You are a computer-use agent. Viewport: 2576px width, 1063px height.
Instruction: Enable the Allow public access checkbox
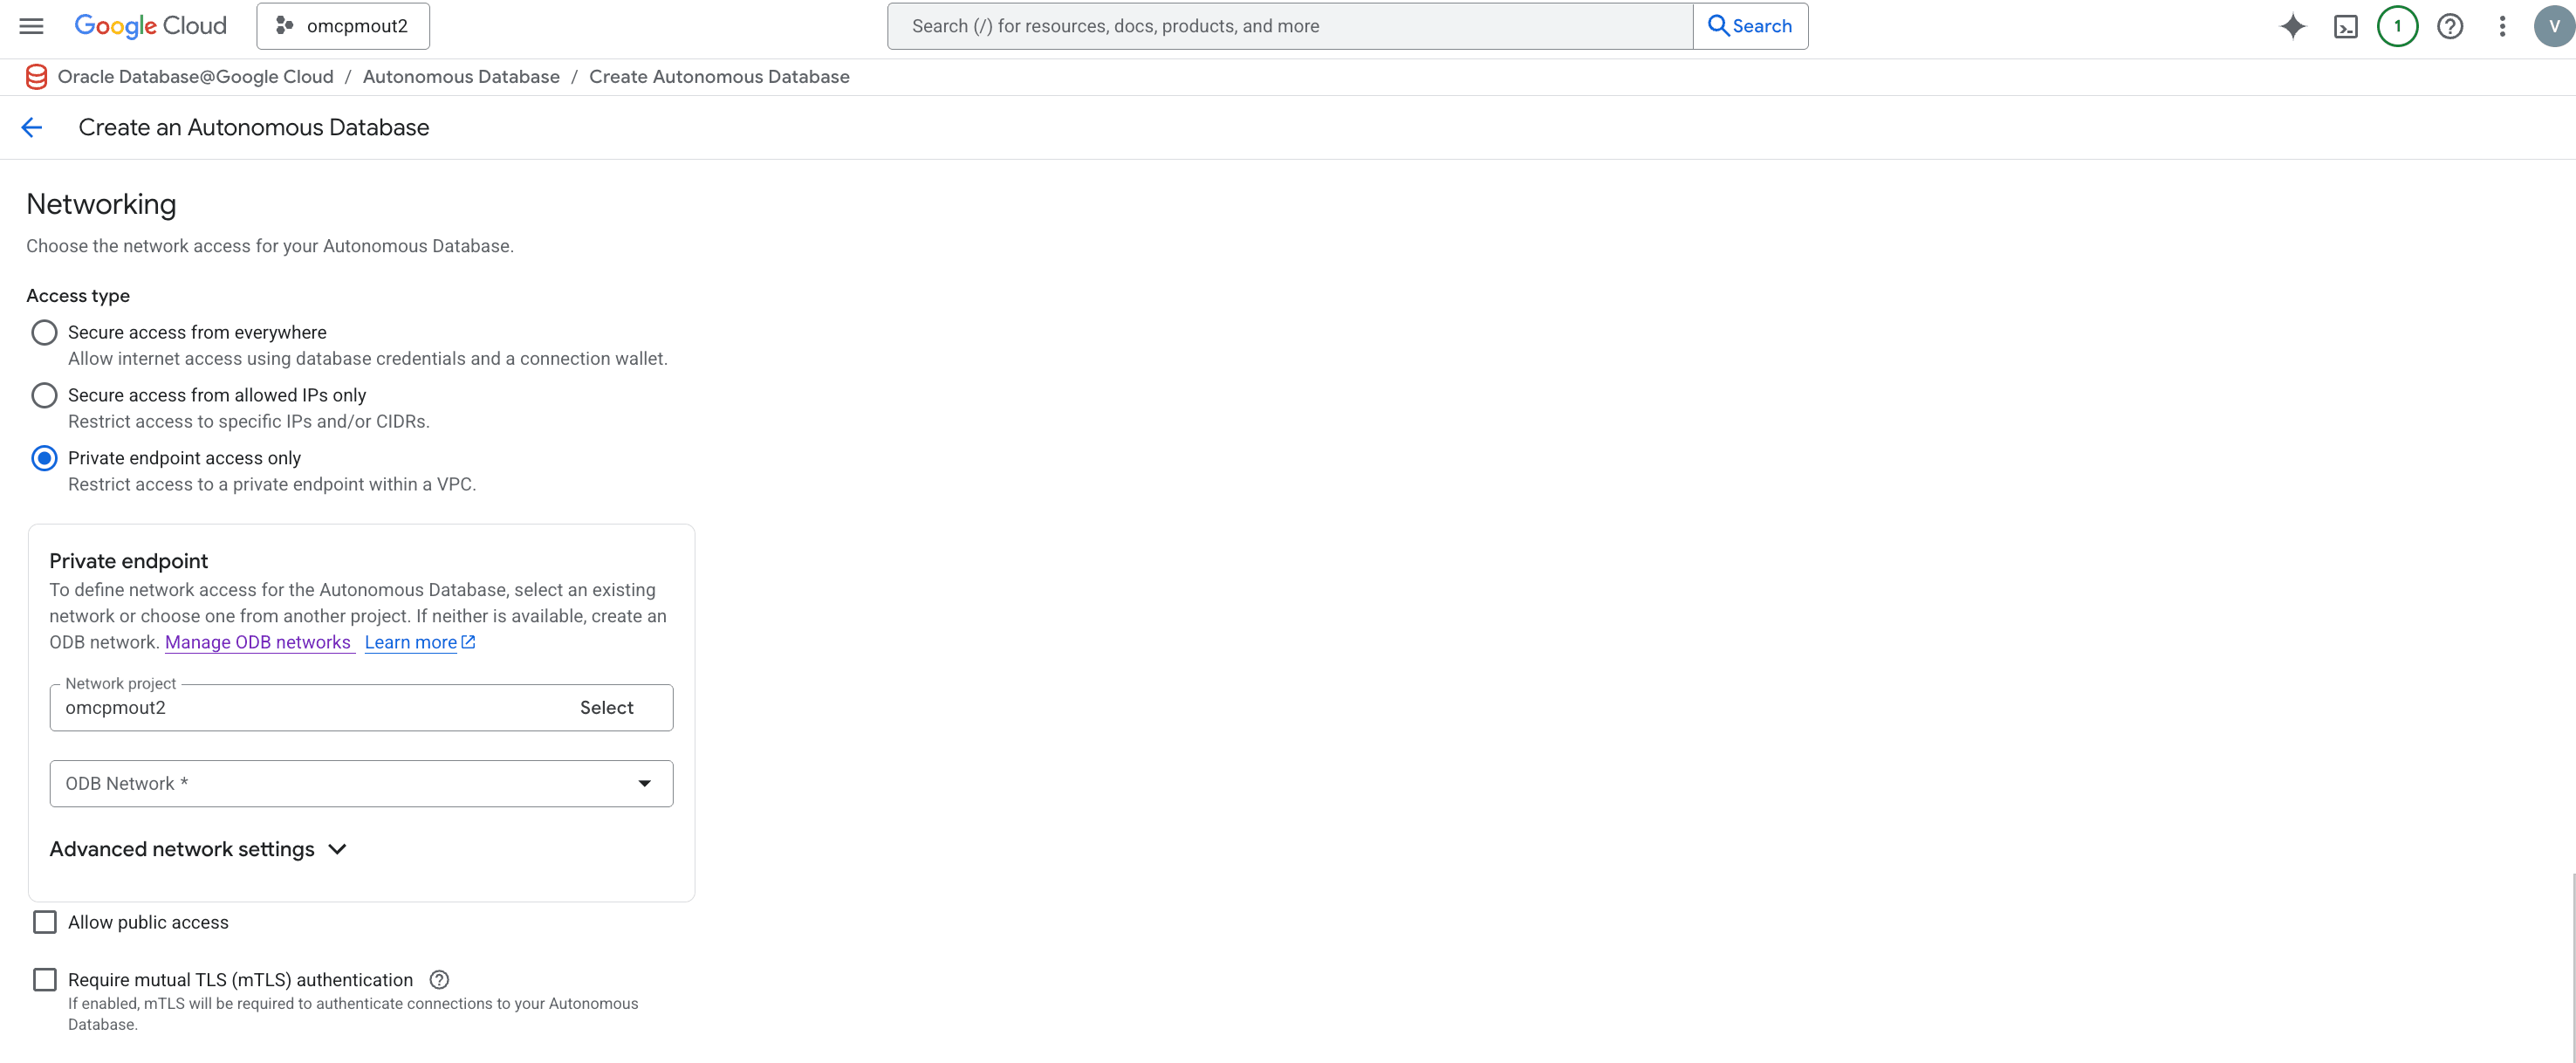pyautogui.click(x=44, y=921)
